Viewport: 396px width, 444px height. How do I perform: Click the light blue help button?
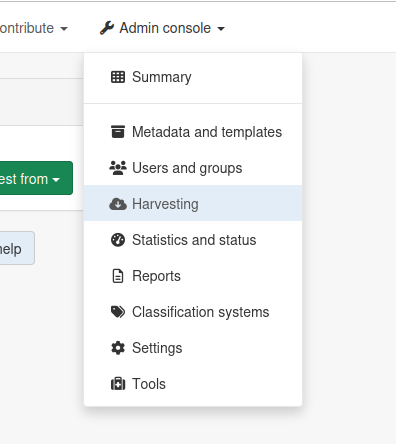click(x=17, y=248)
